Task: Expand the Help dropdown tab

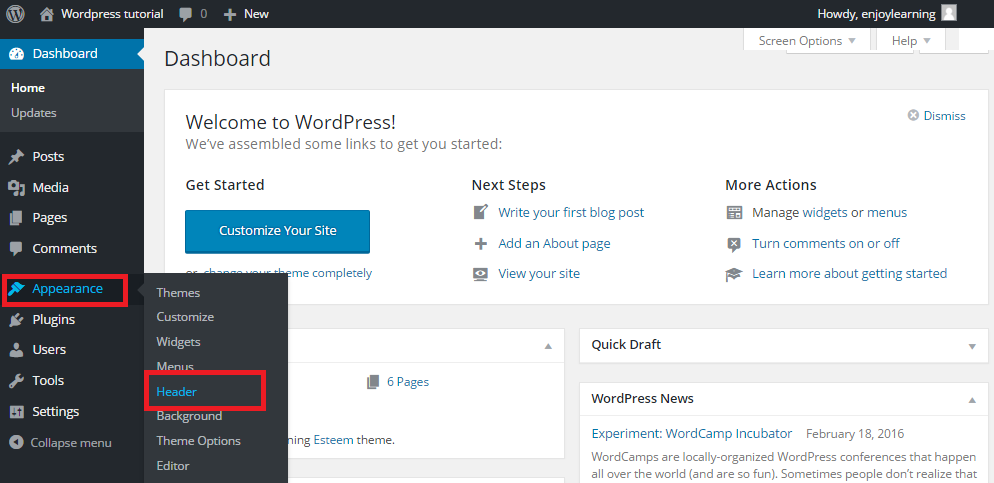Action: point(911,41)
